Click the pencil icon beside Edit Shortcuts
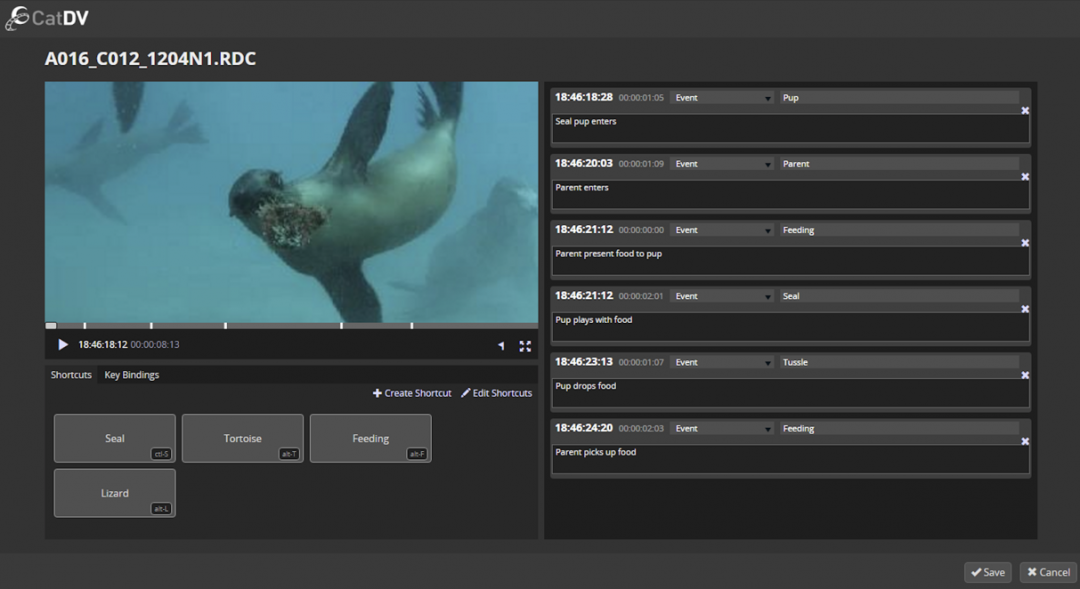 (x=464, y=393)
